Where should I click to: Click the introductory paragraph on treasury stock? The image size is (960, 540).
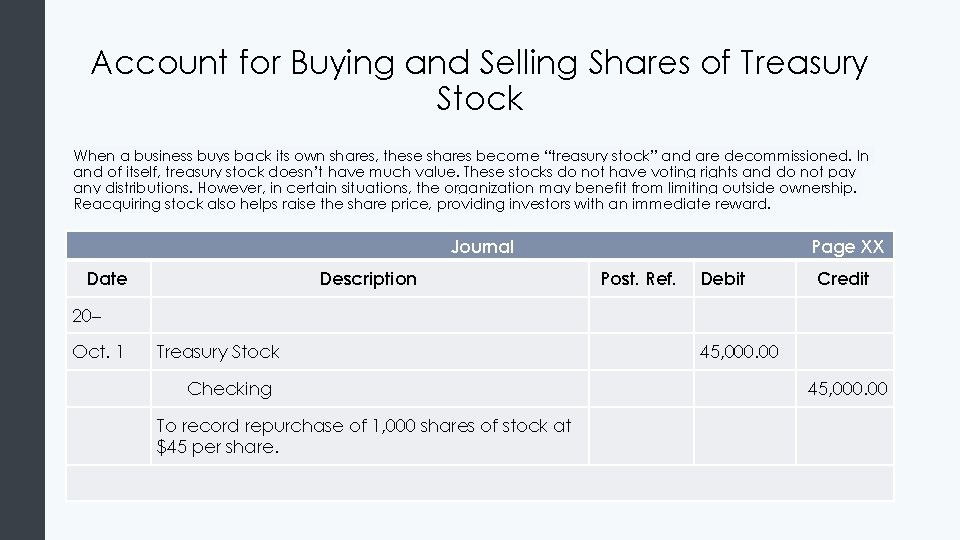(x=471, y=180)
